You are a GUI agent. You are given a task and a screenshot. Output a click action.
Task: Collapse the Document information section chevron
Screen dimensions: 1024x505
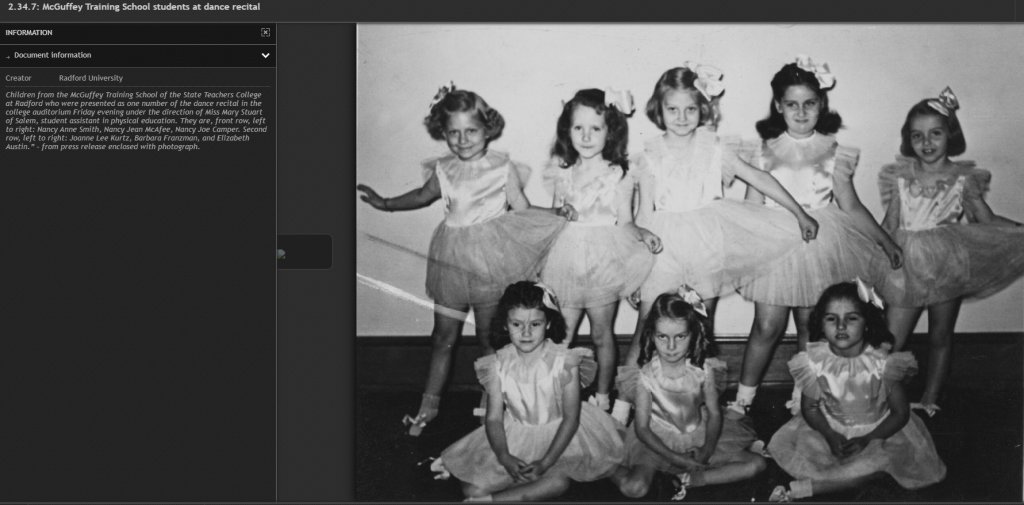(x=265, y=56)
